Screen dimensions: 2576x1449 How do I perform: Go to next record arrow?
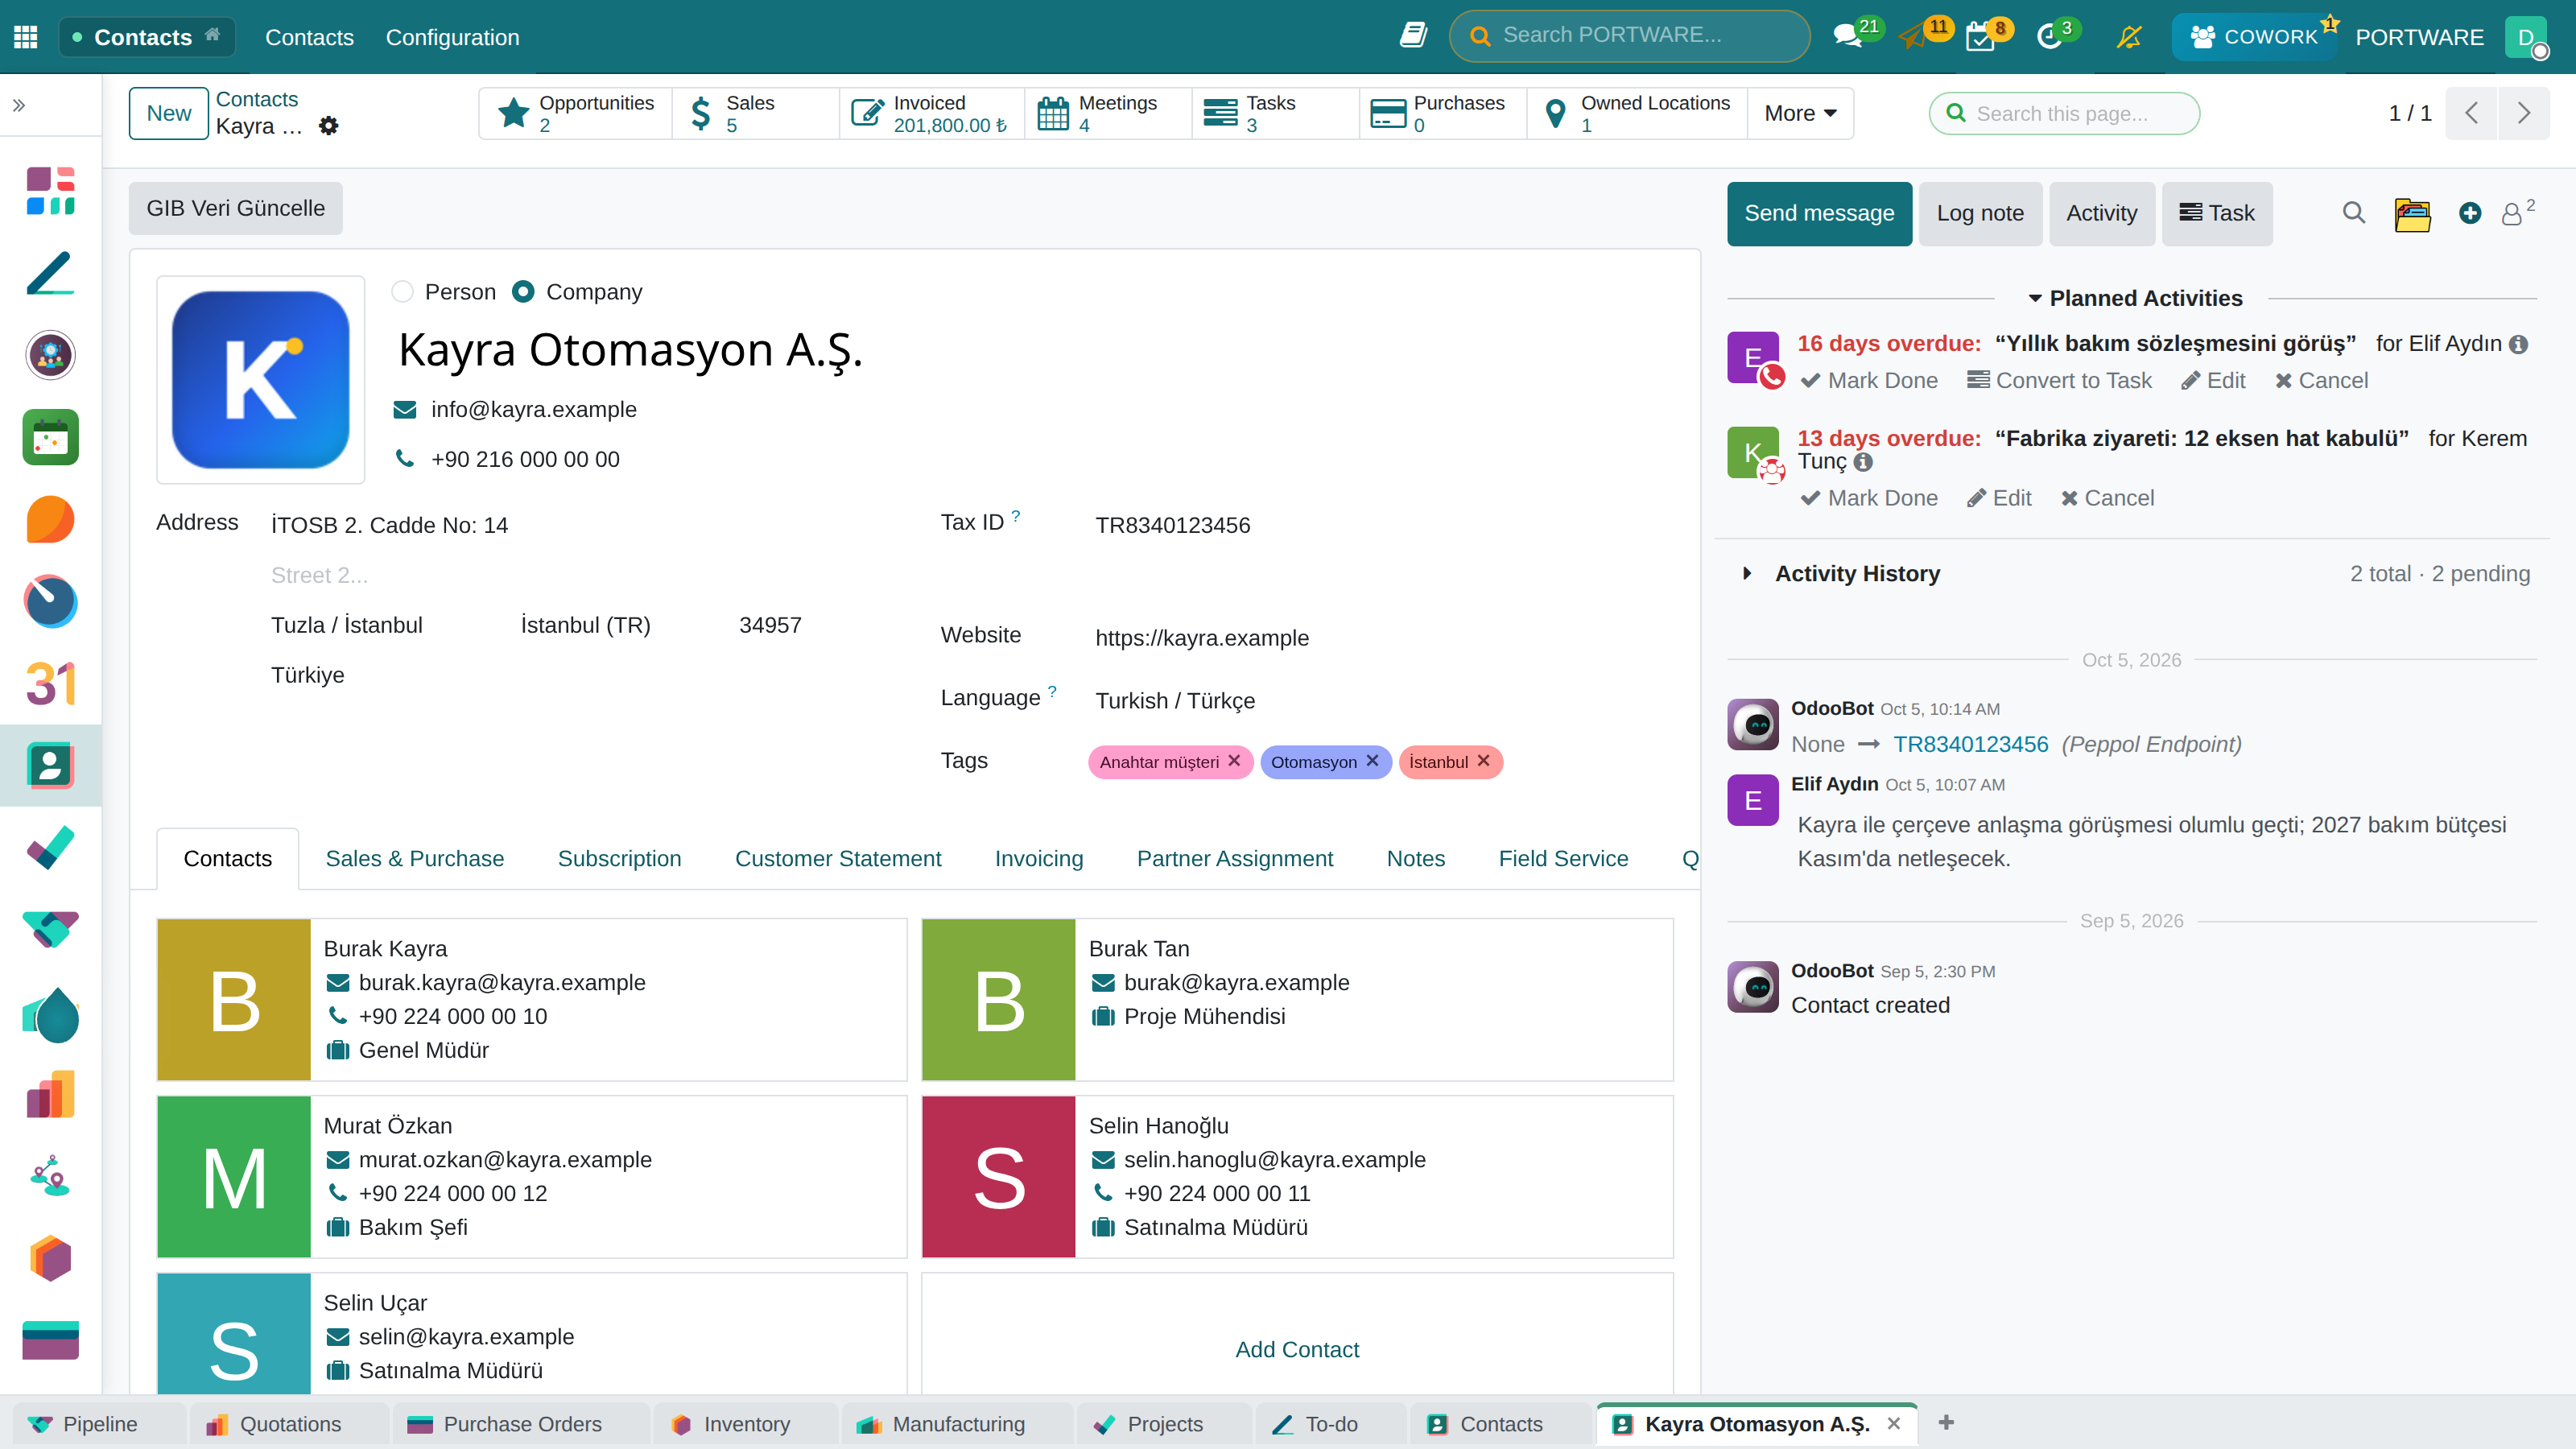click(x=2523, y=113)
